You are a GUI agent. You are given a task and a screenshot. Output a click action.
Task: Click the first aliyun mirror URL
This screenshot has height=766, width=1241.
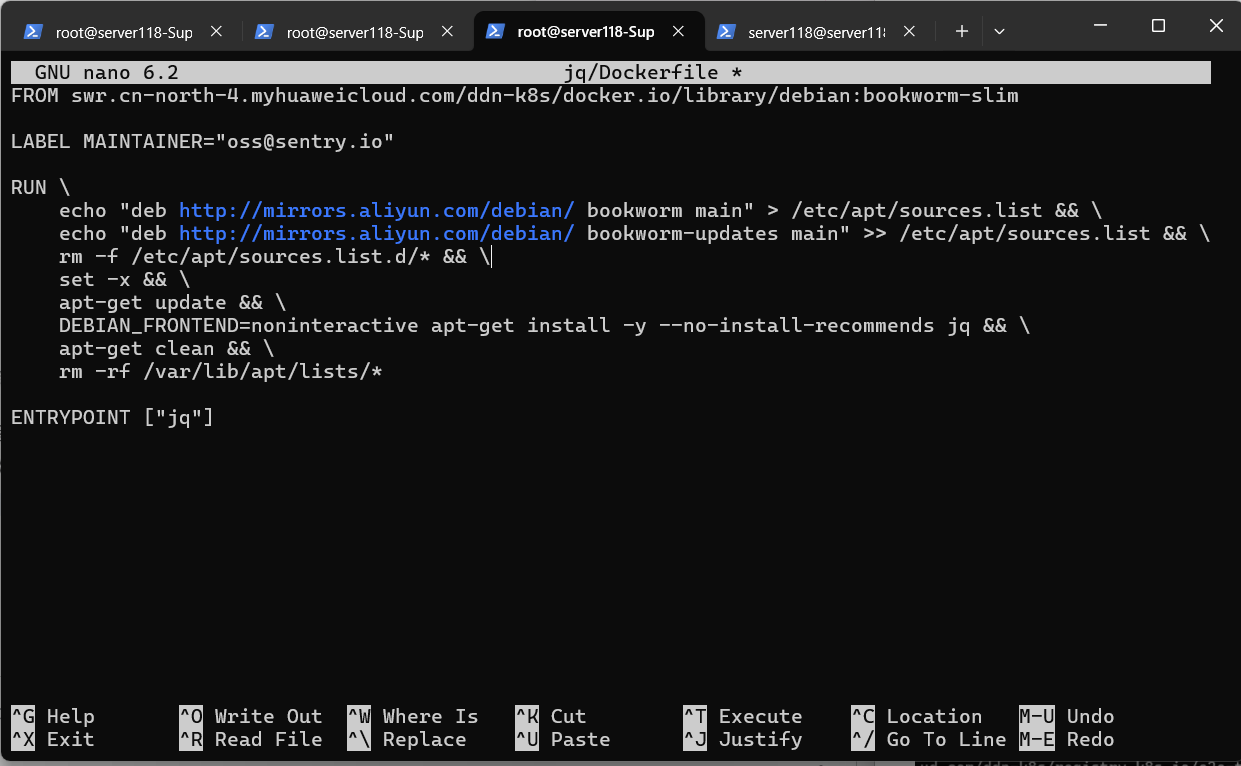[376, 210]
